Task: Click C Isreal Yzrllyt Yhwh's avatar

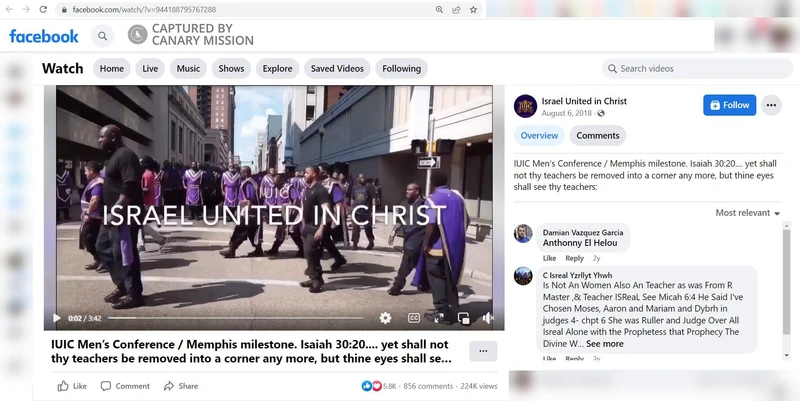Action: click(523, 276)
